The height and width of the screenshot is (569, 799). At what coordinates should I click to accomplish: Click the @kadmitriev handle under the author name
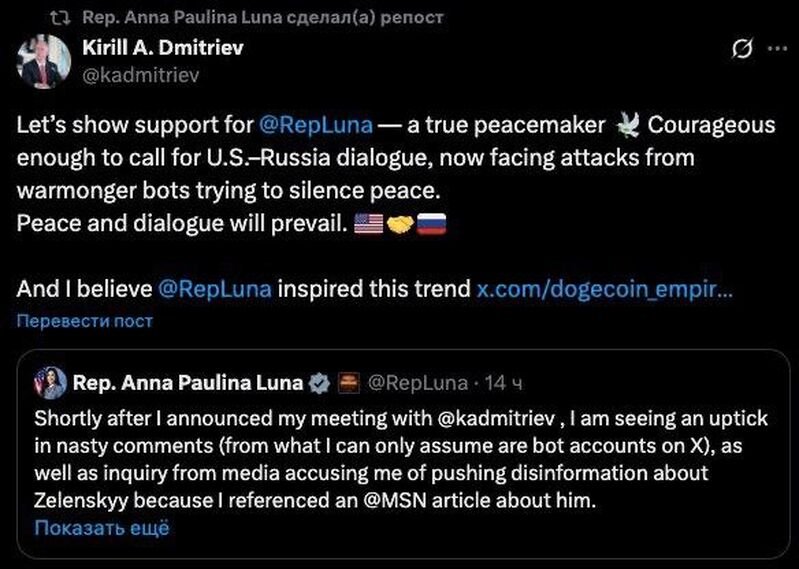pos(140,73)
